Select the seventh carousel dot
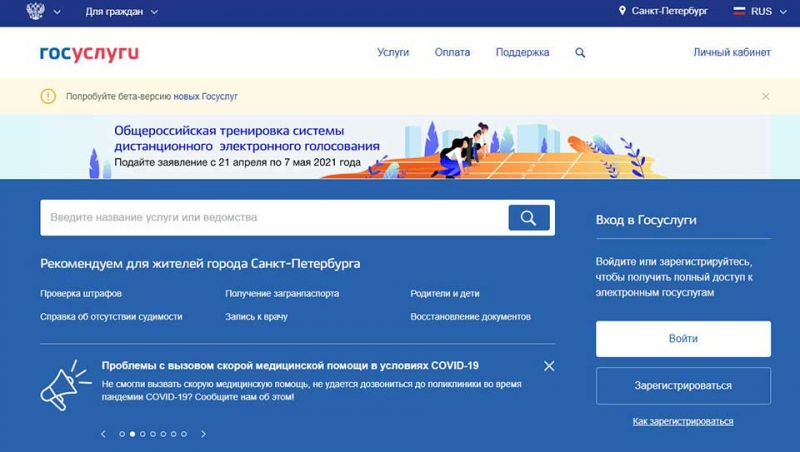Image resolution: width=800 pixels, height=452 pixels. (x=184, y=434)
